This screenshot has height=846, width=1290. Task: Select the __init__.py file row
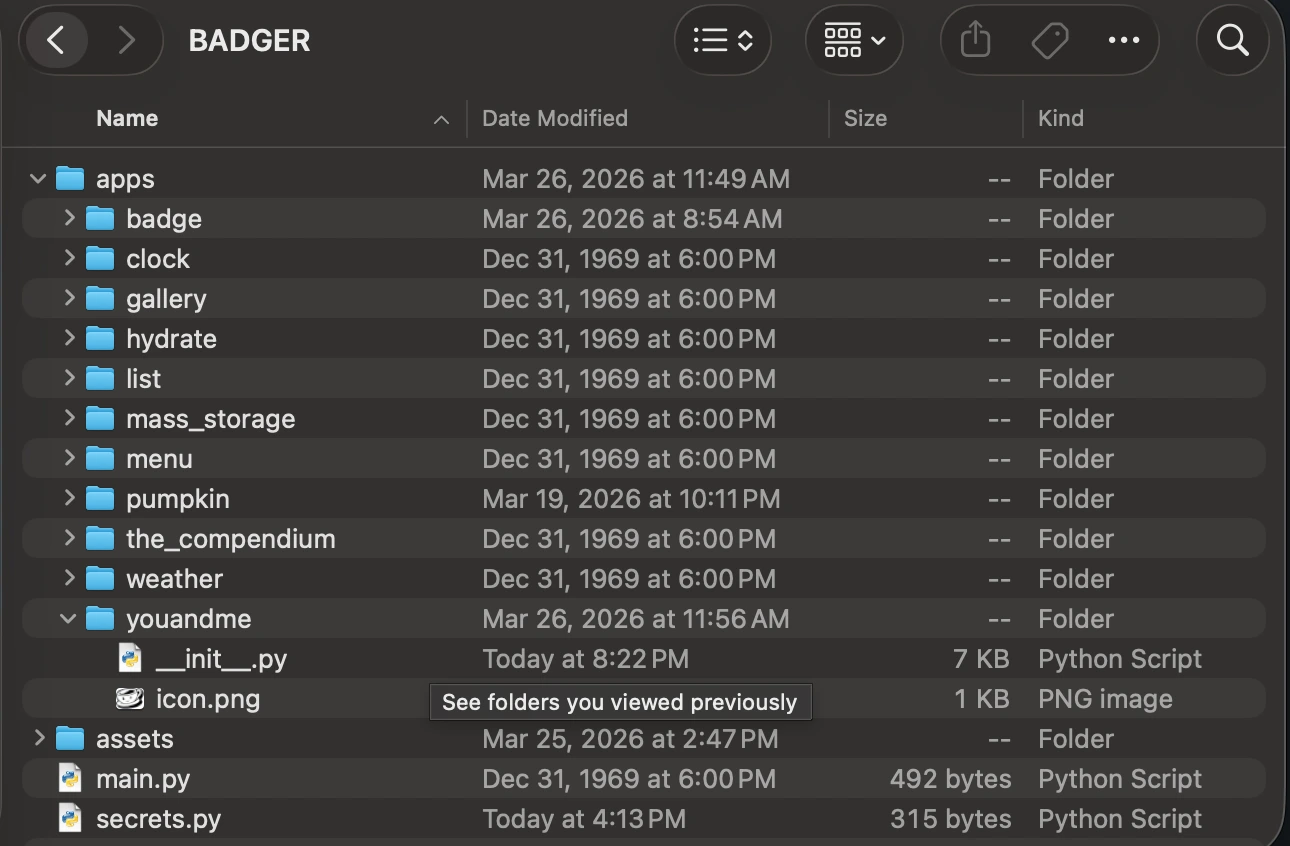(221, 659)
